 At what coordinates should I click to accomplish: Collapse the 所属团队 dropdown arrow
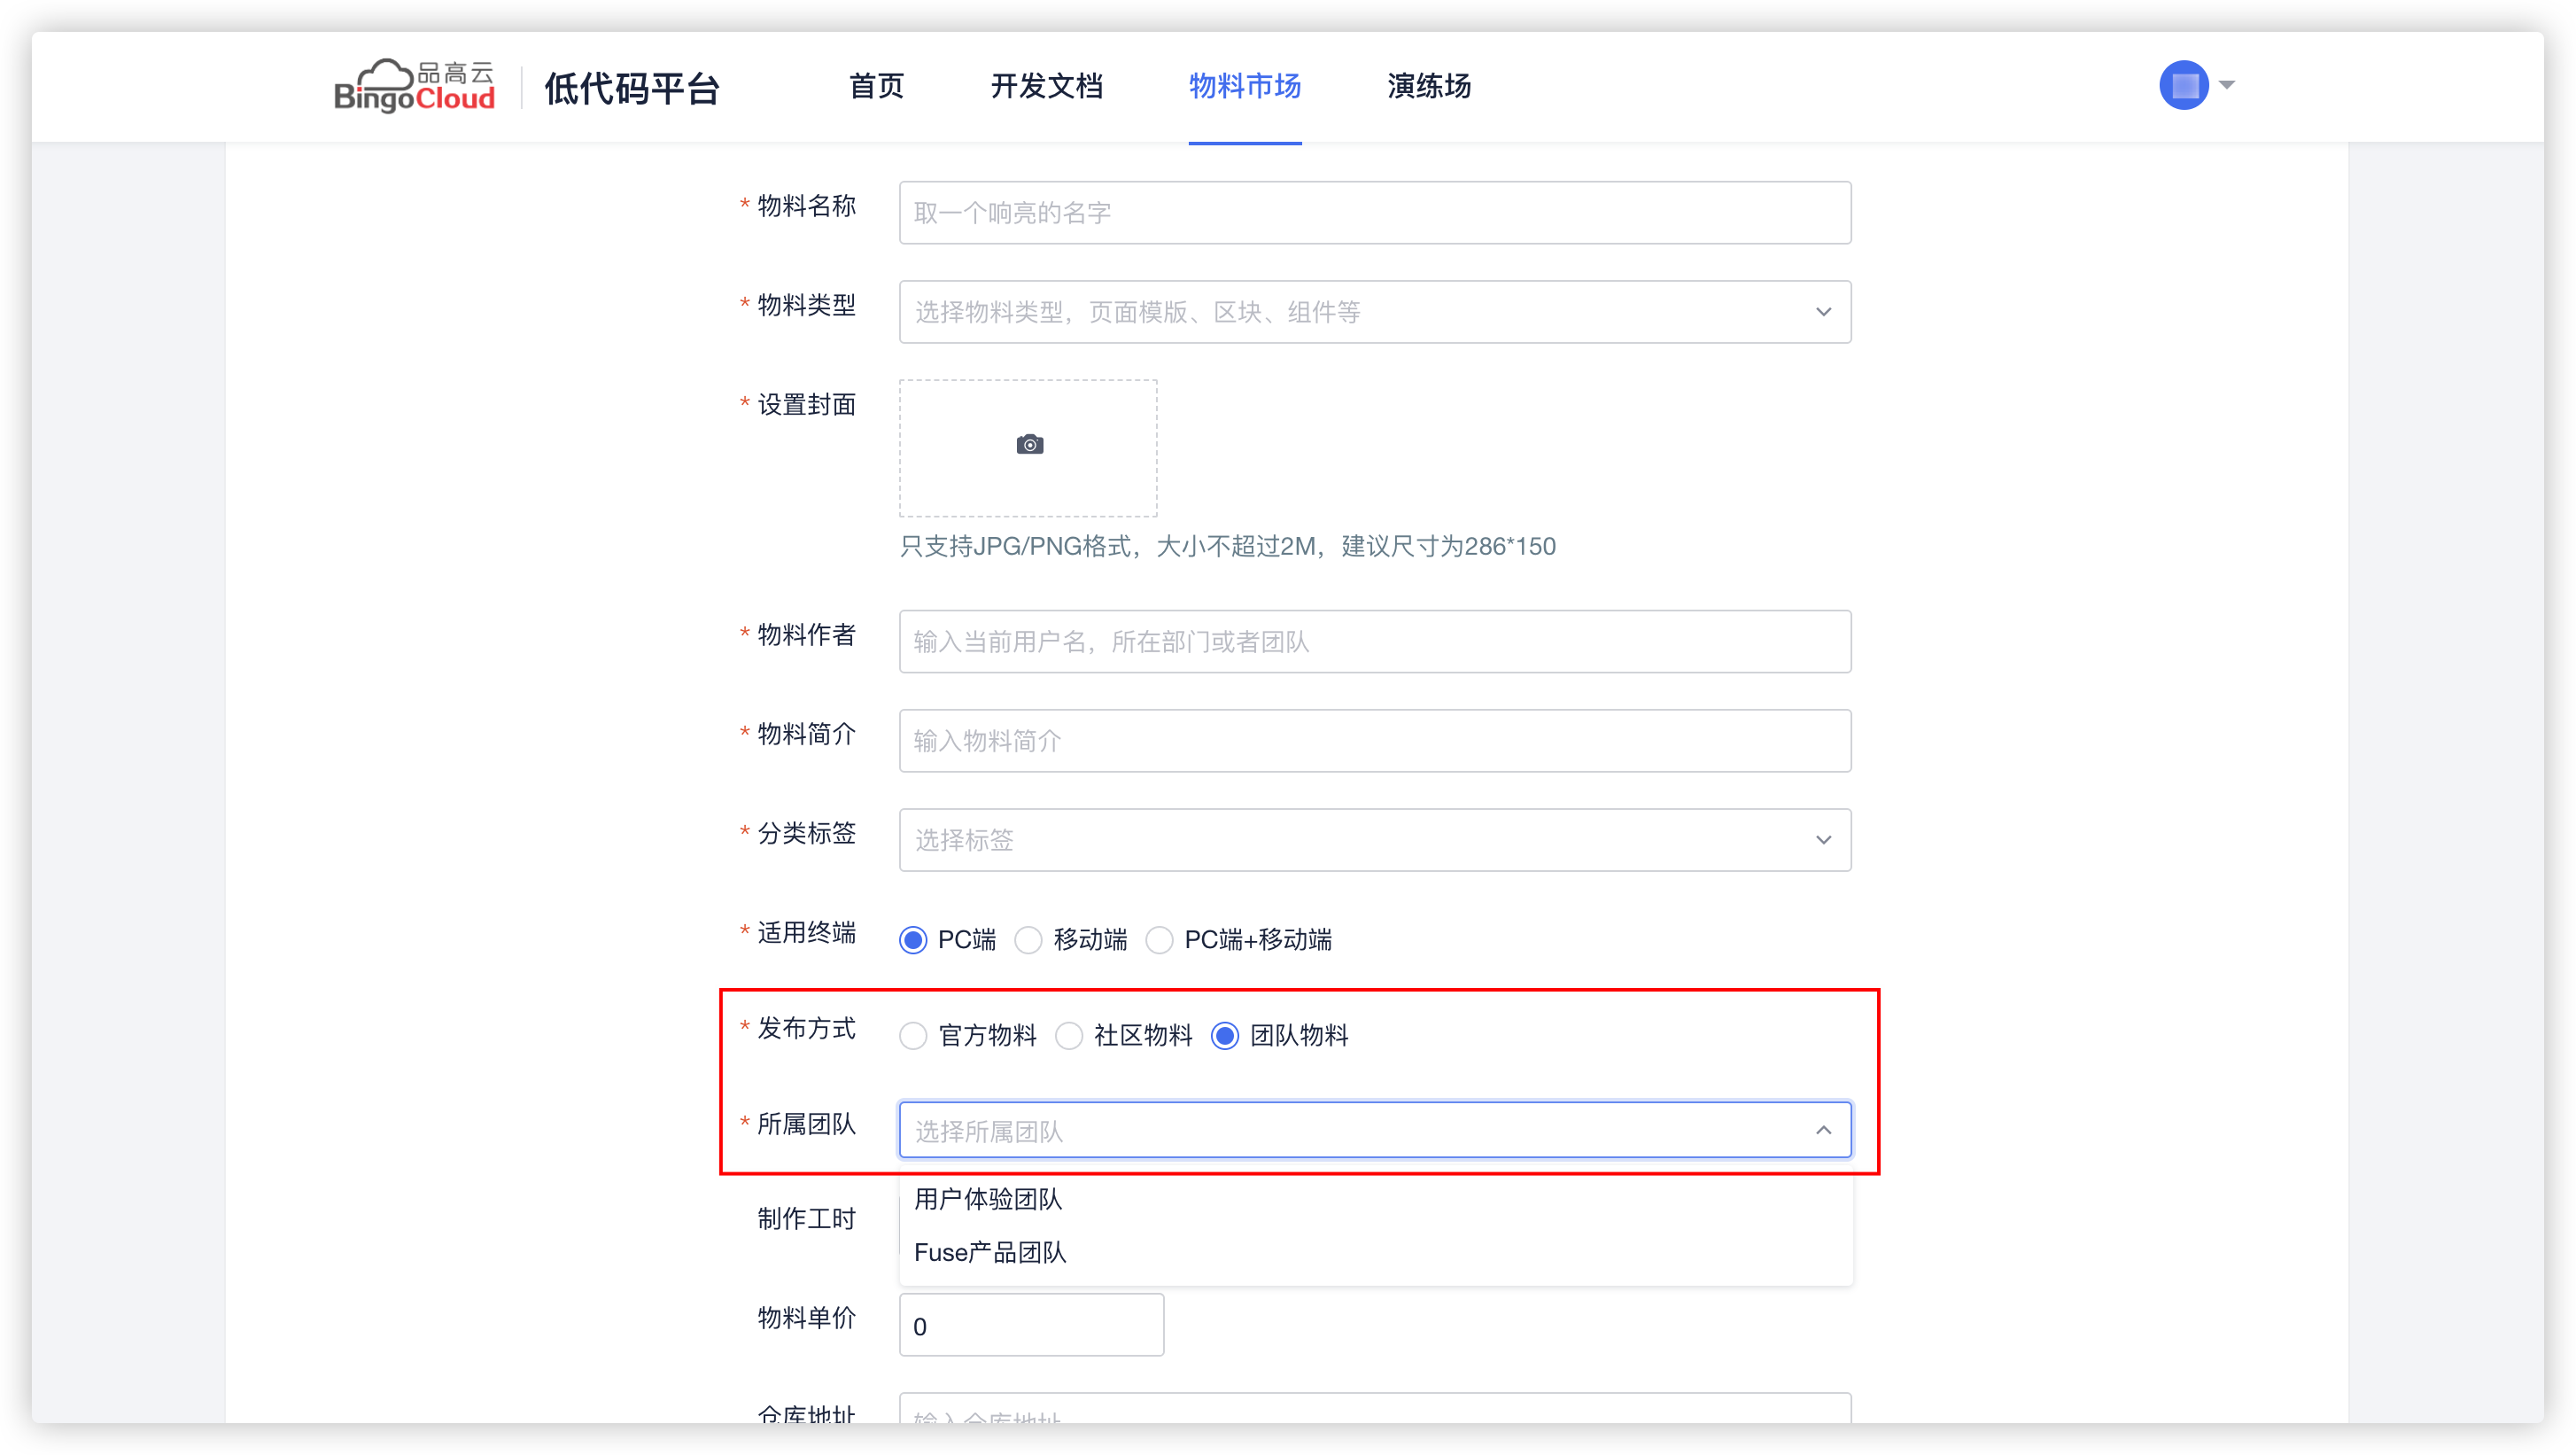pos(1823,1130)
